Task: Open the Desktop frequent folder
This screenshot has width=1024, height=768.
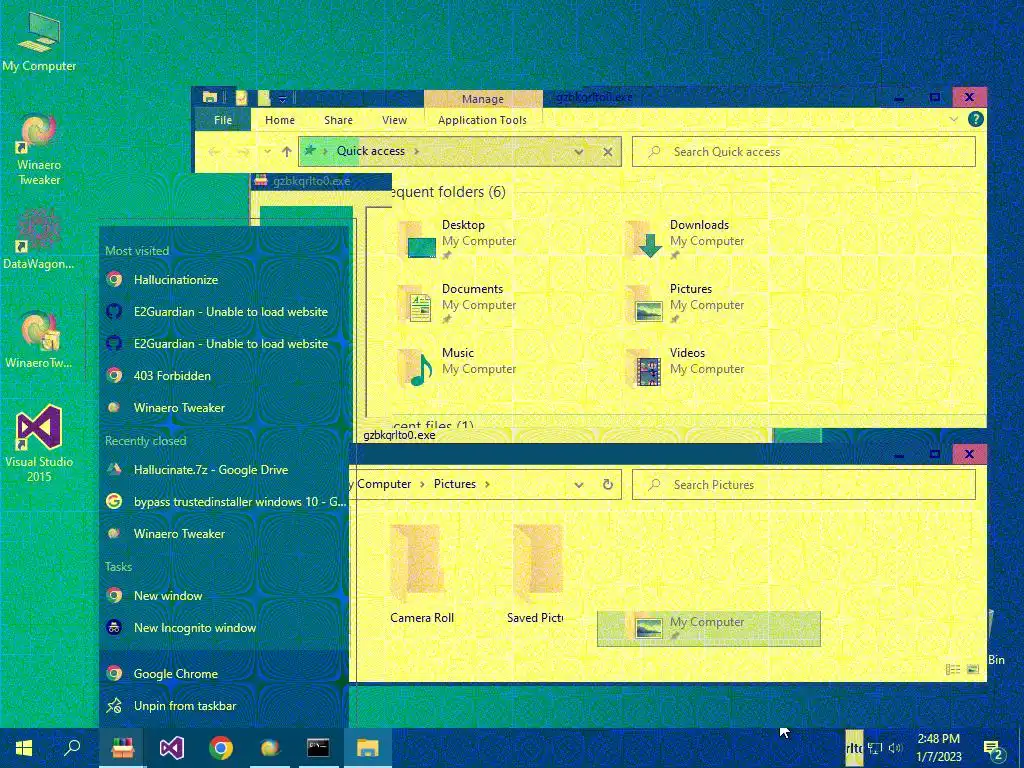Action: tap(457, 240)
